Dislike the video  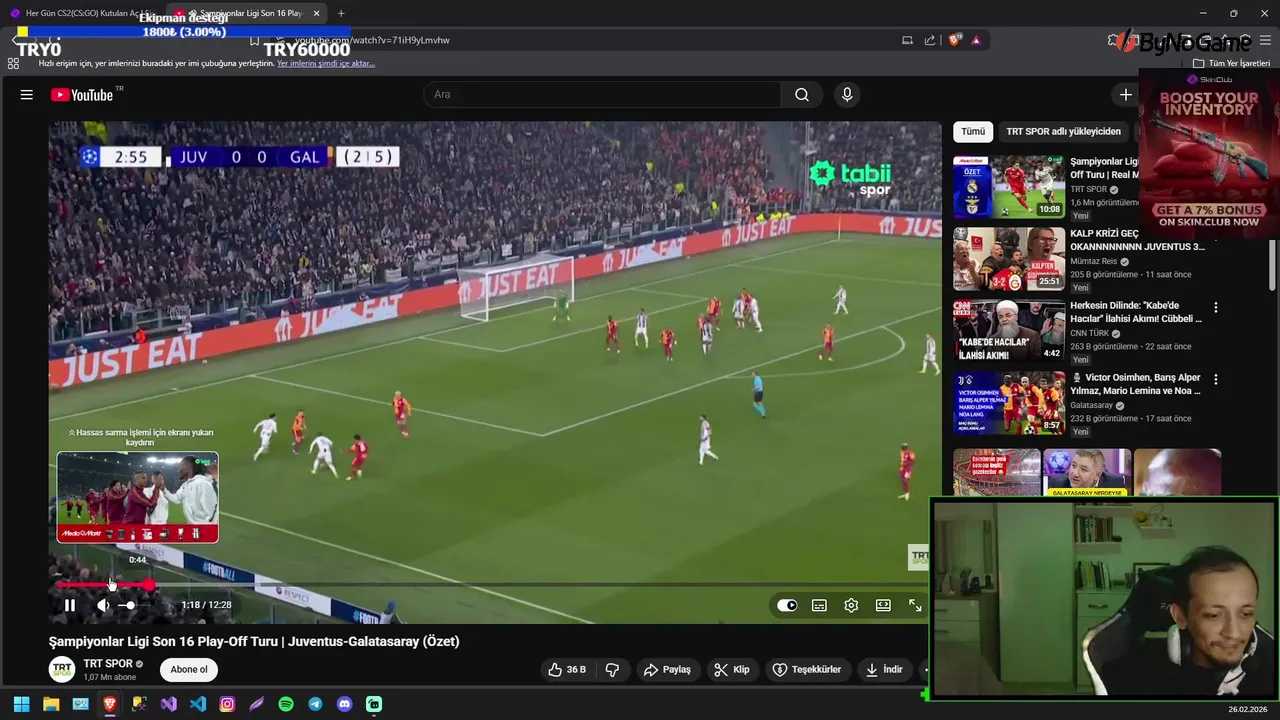coord(612,670)
